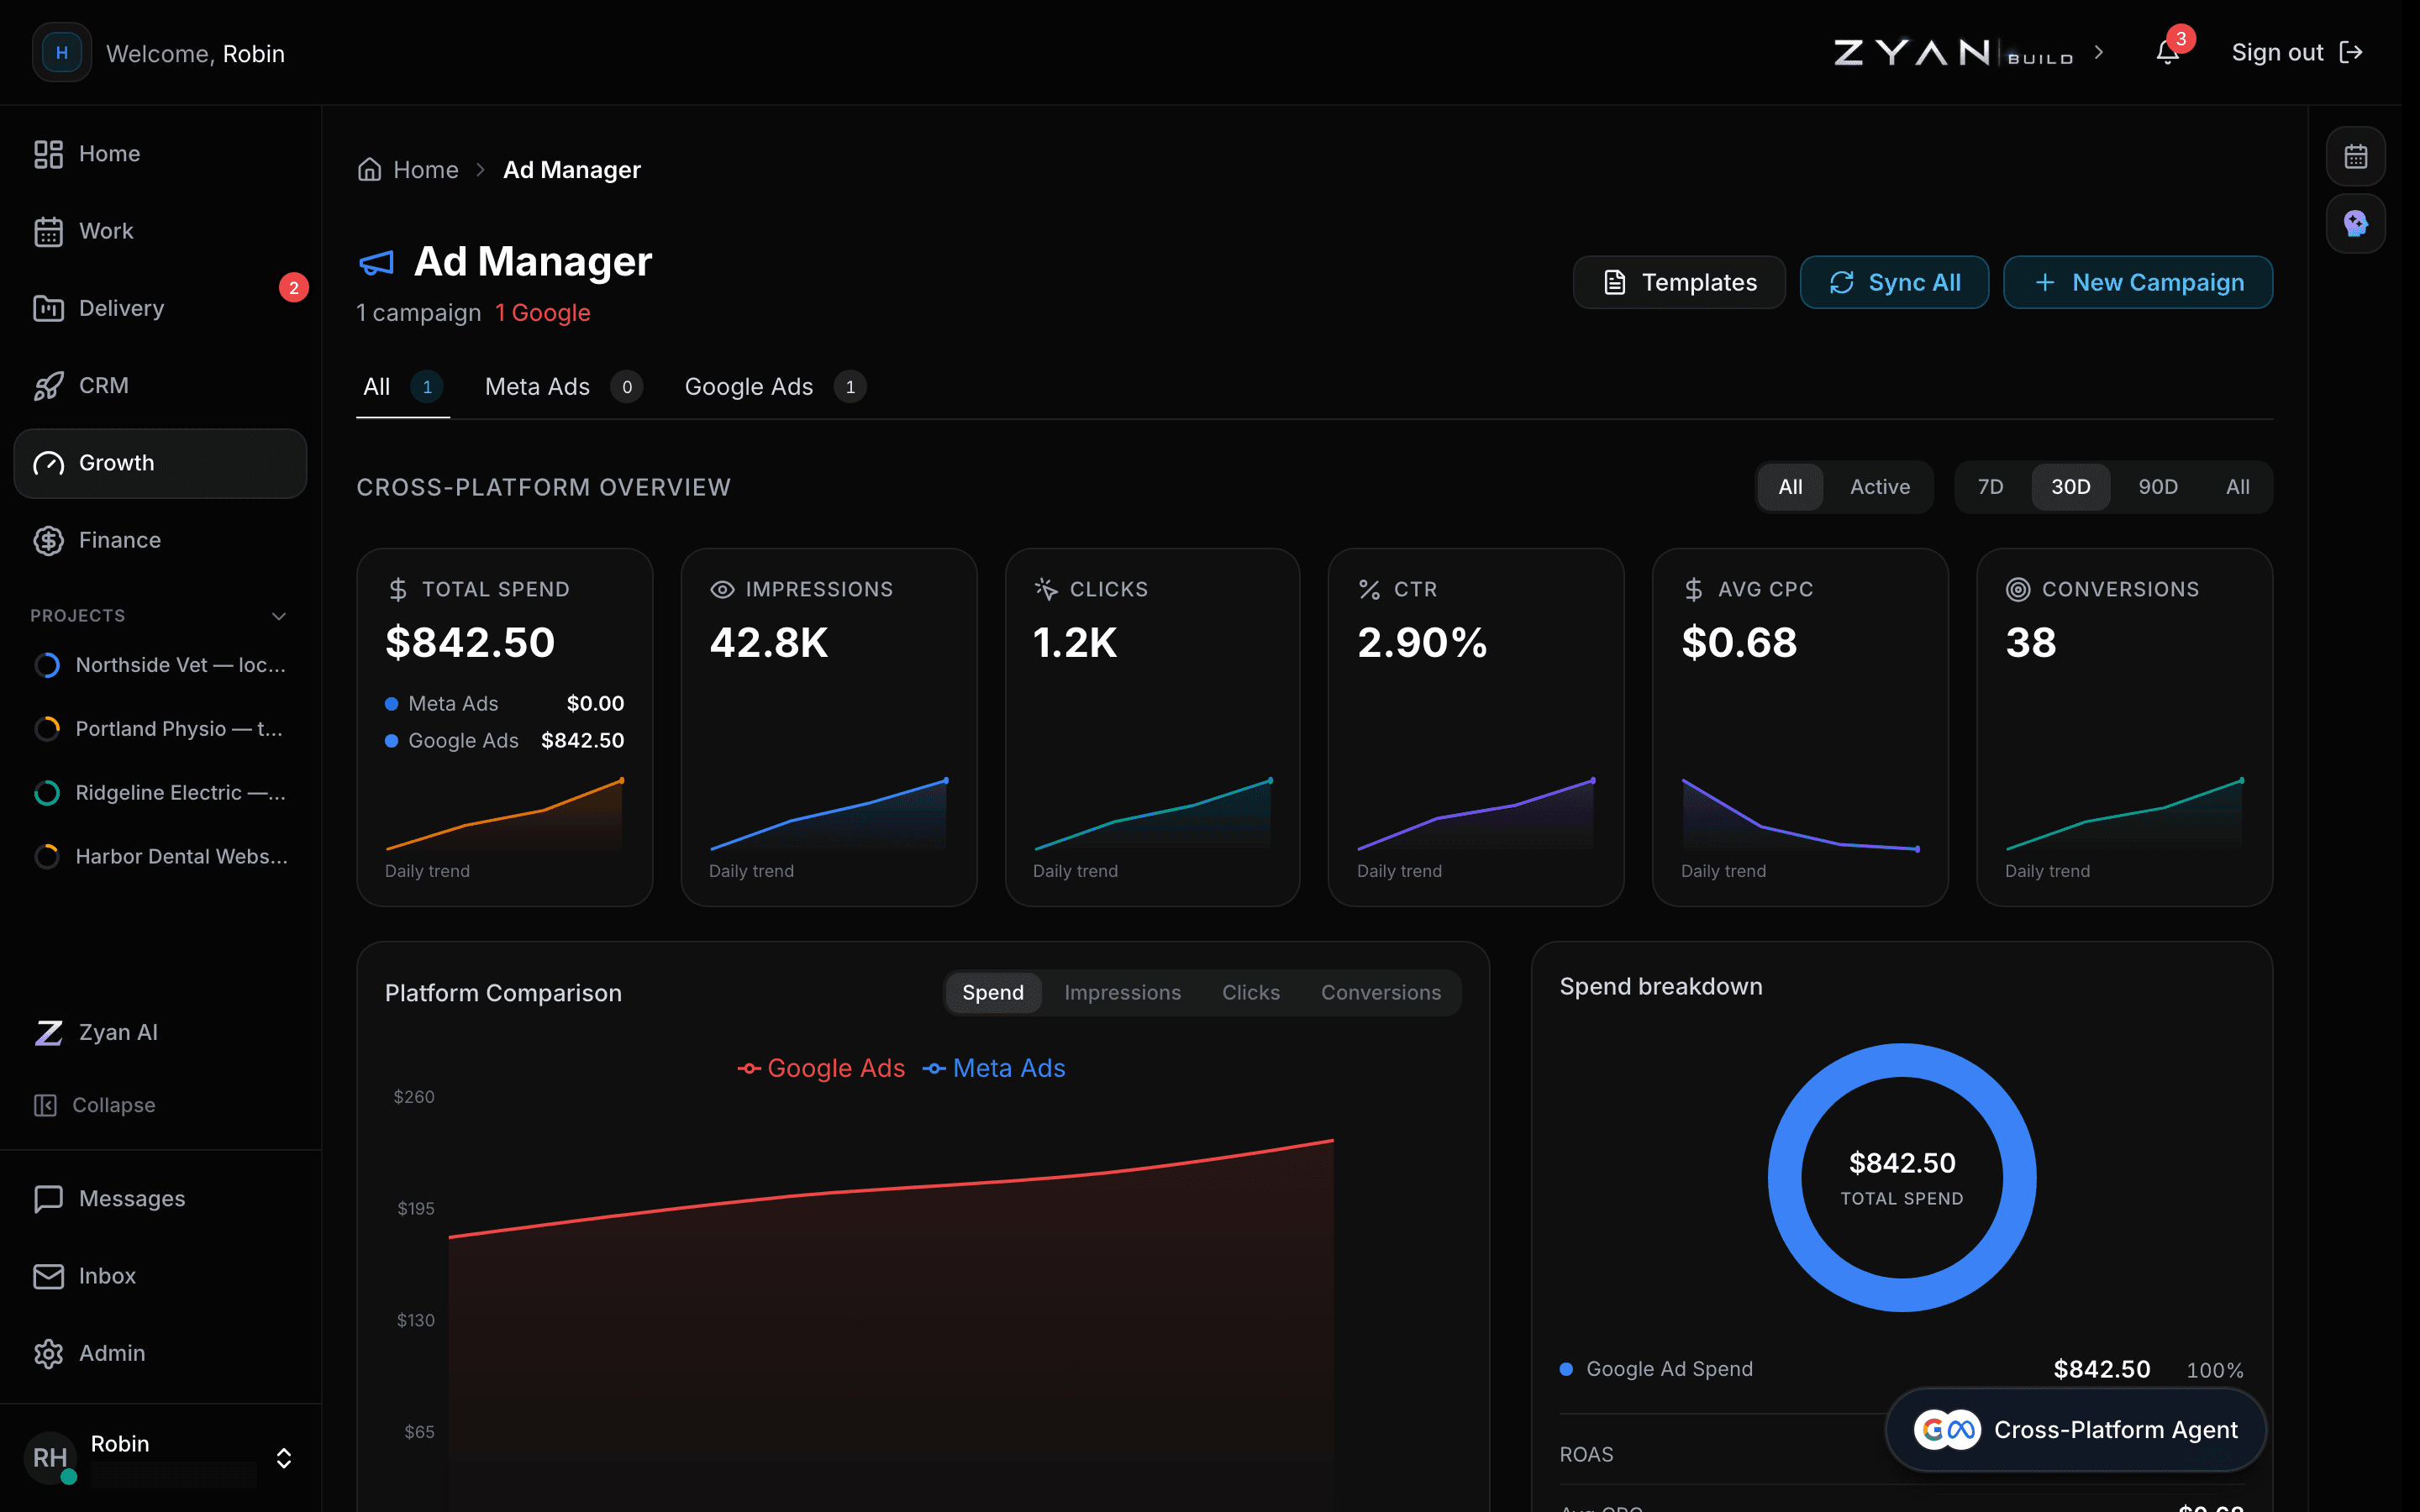Set date range to 30D
This screenshot has height=1512, width=2420.
[x=2070, y=487]
